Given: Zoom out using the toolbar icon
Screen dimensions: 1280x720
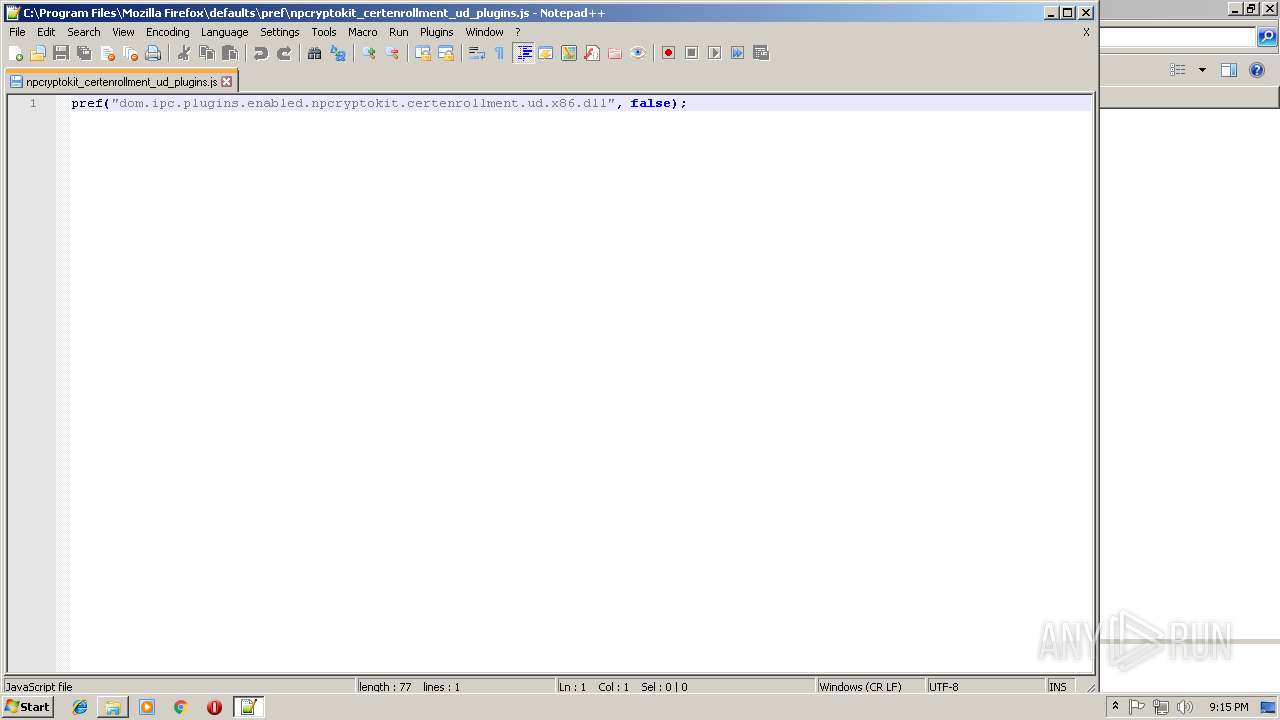Looking at the screenshot, I should (392, 53).
